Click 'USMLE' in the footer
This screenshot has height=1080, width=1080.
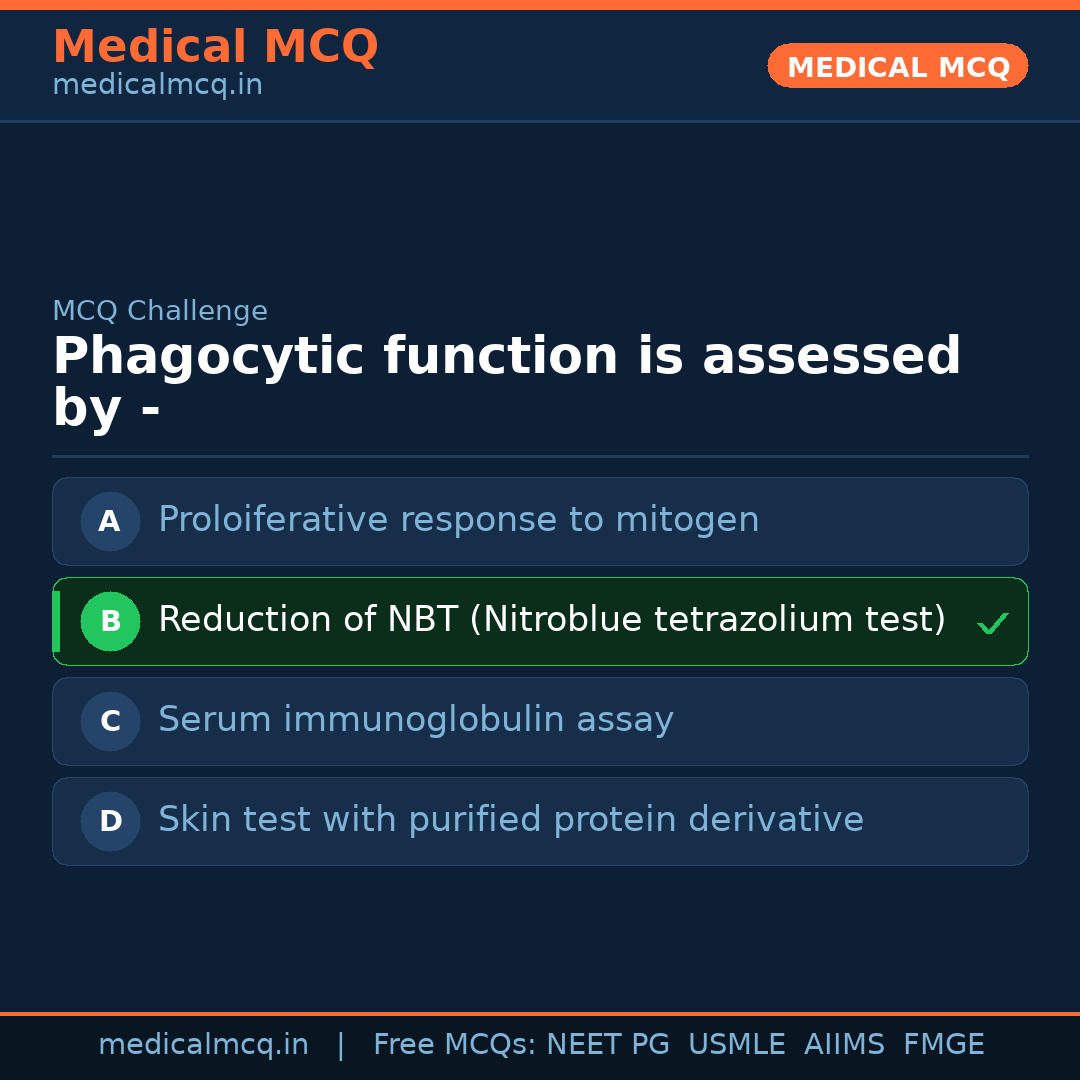point(736,1045)
